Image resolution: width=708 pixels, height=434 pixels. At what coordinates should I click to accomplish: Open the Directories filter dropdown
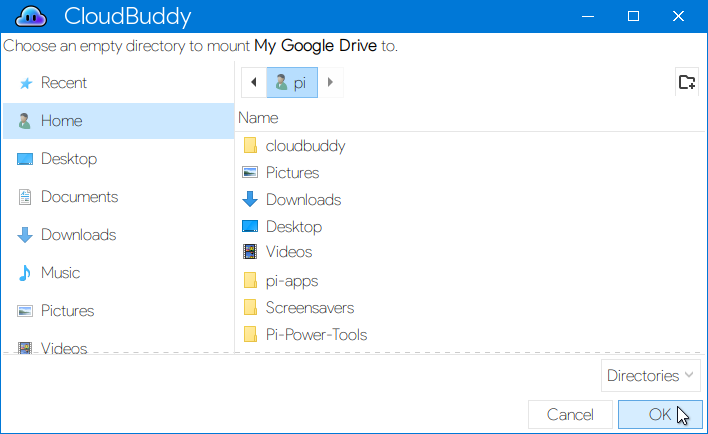[651, 375]
